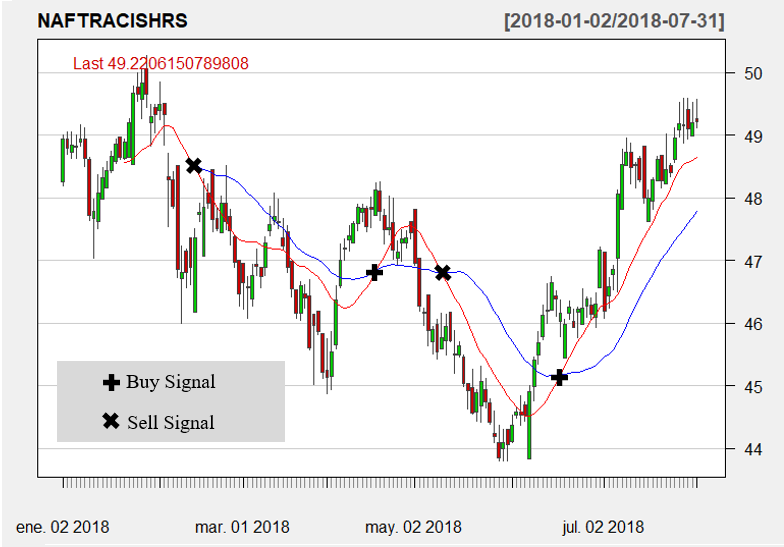Select the second Sell Signal marker in May

[x=443, y=272]
